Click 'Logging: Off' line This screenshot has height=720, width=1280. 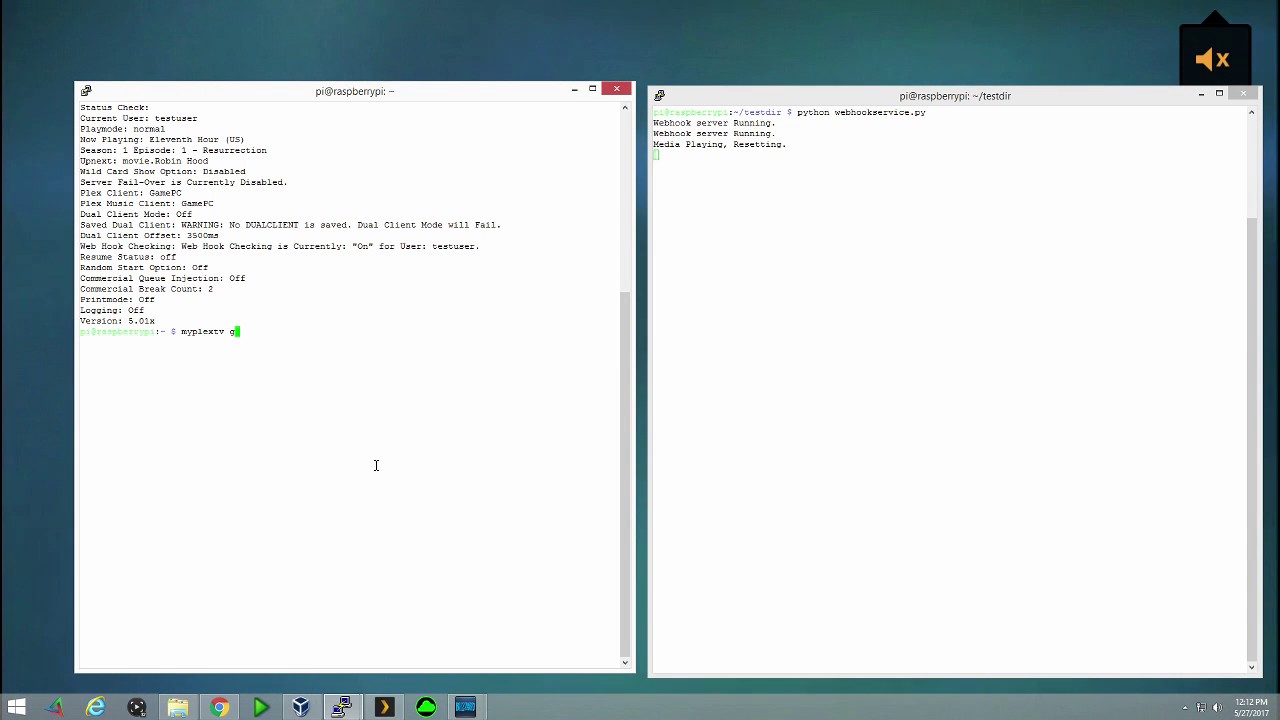click(x=112, y=310)
